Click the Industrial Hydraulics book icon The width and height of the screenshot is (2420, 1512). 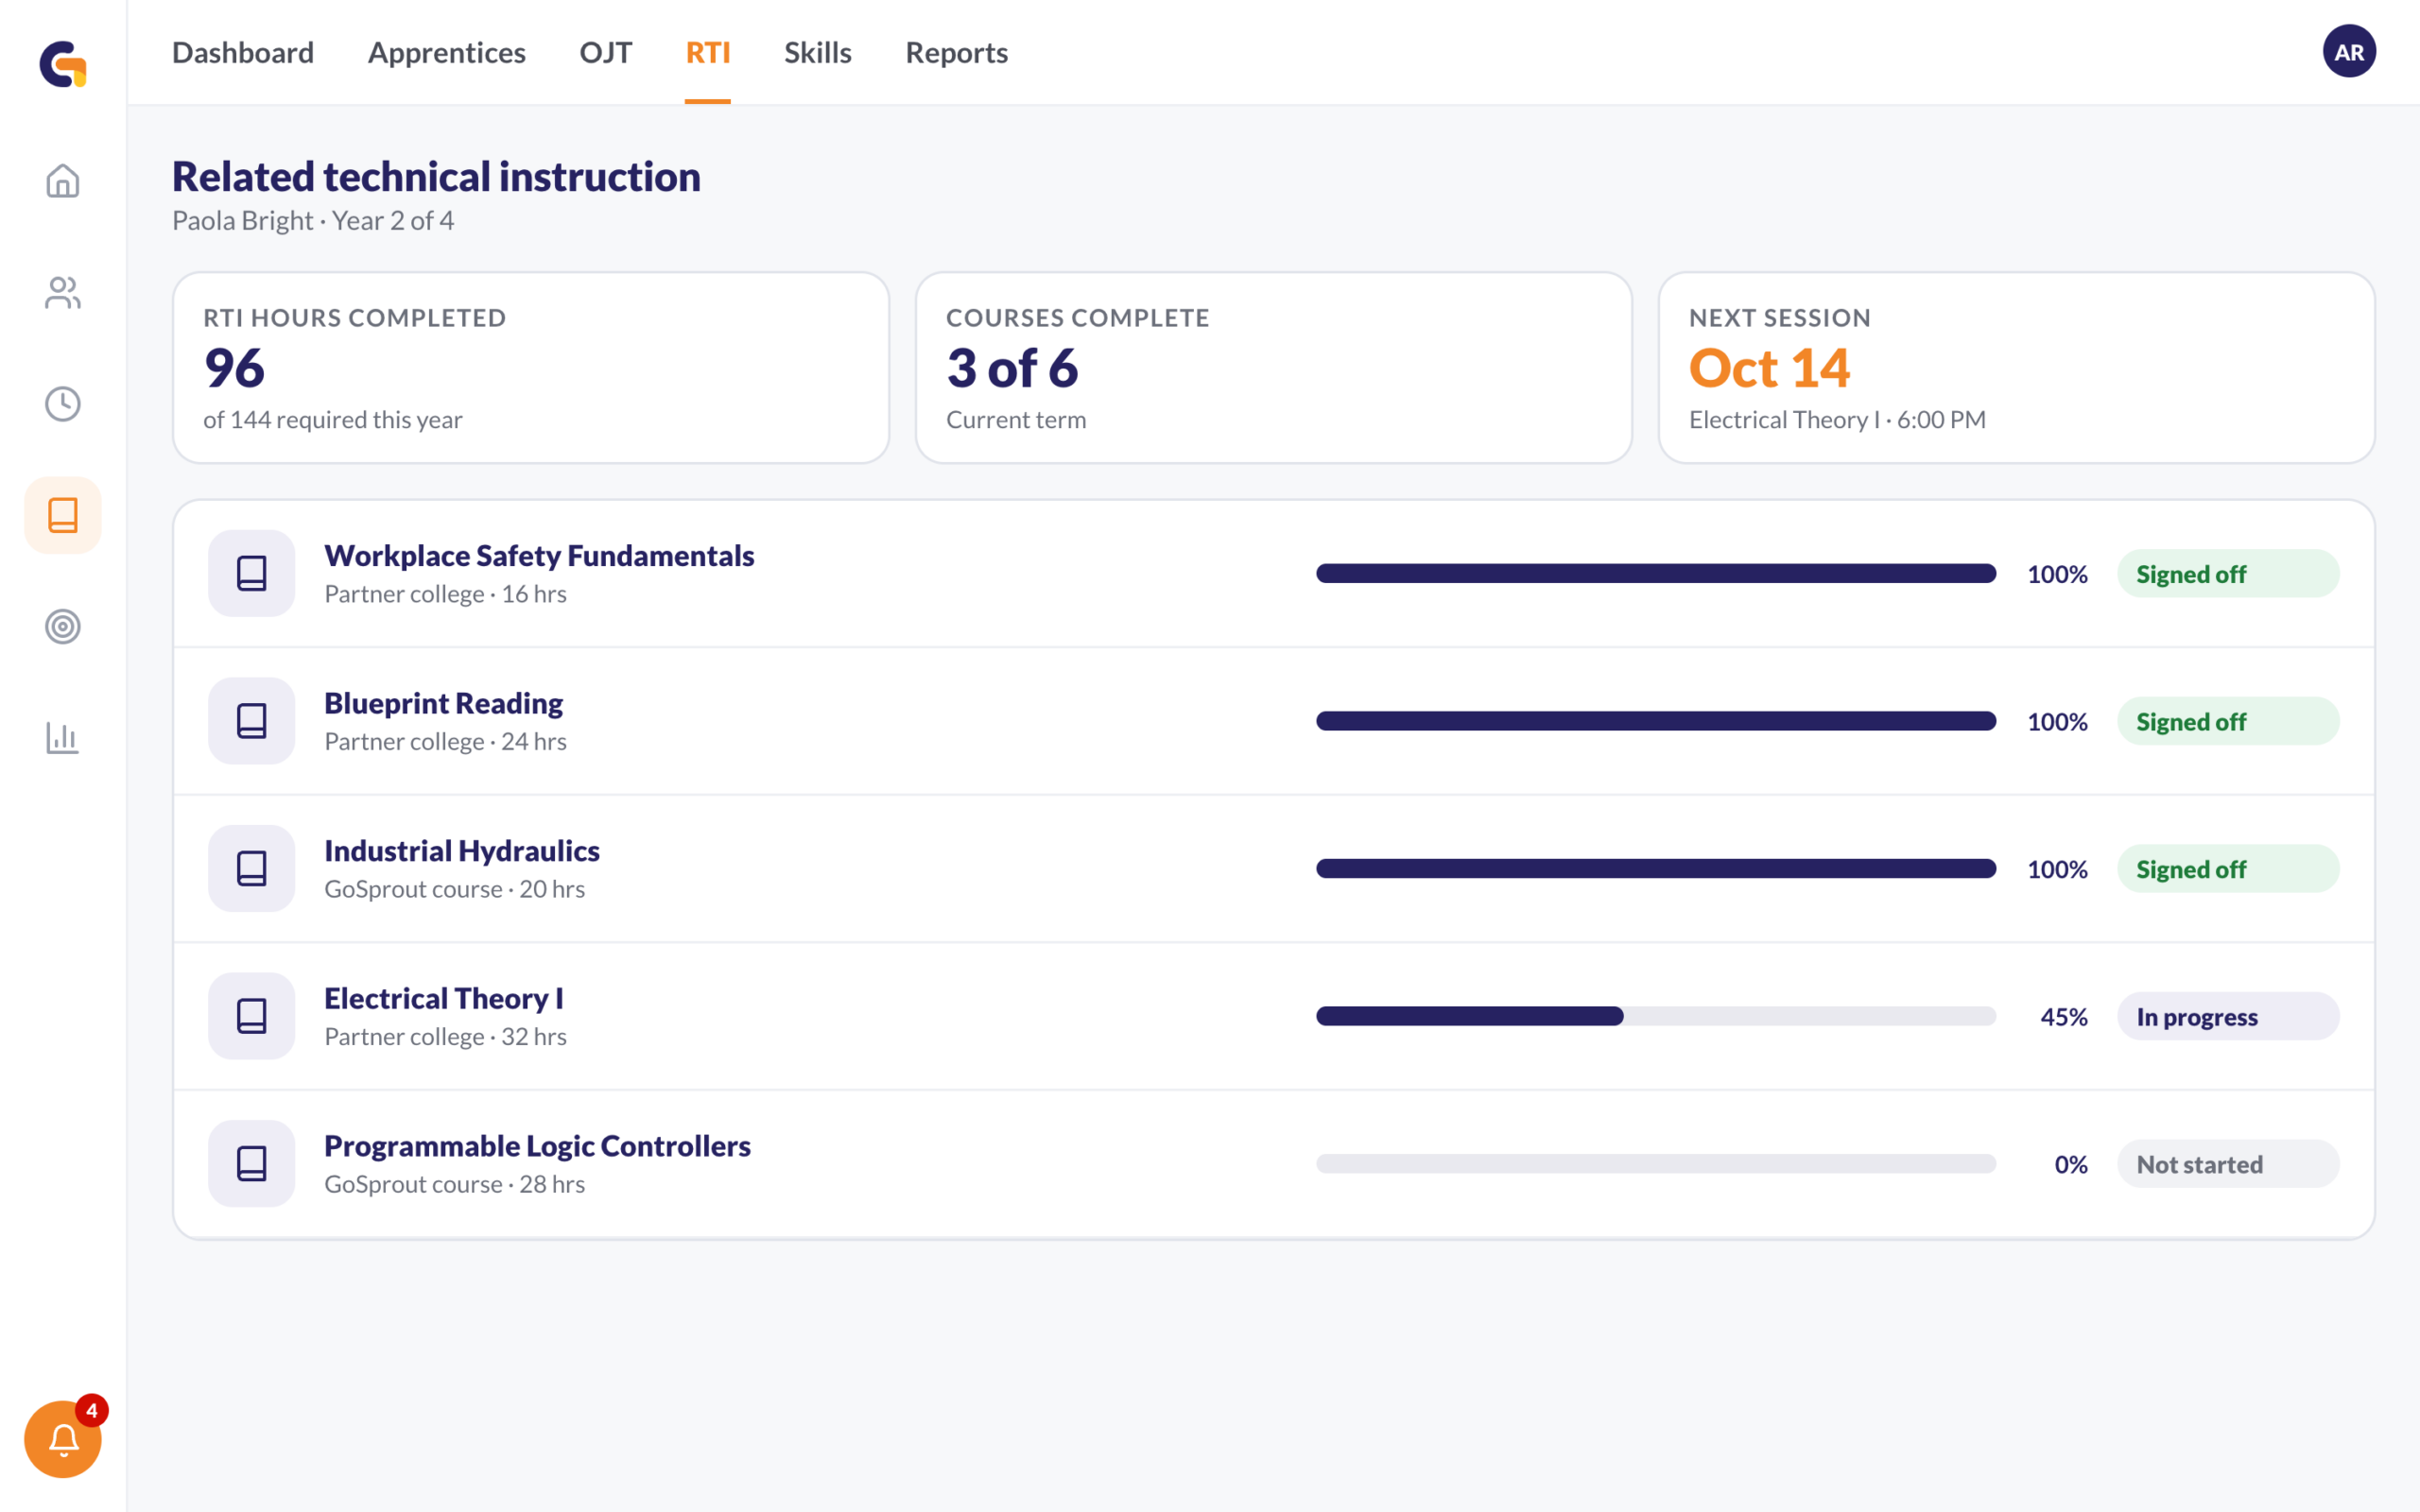click(x=252, y=868)
